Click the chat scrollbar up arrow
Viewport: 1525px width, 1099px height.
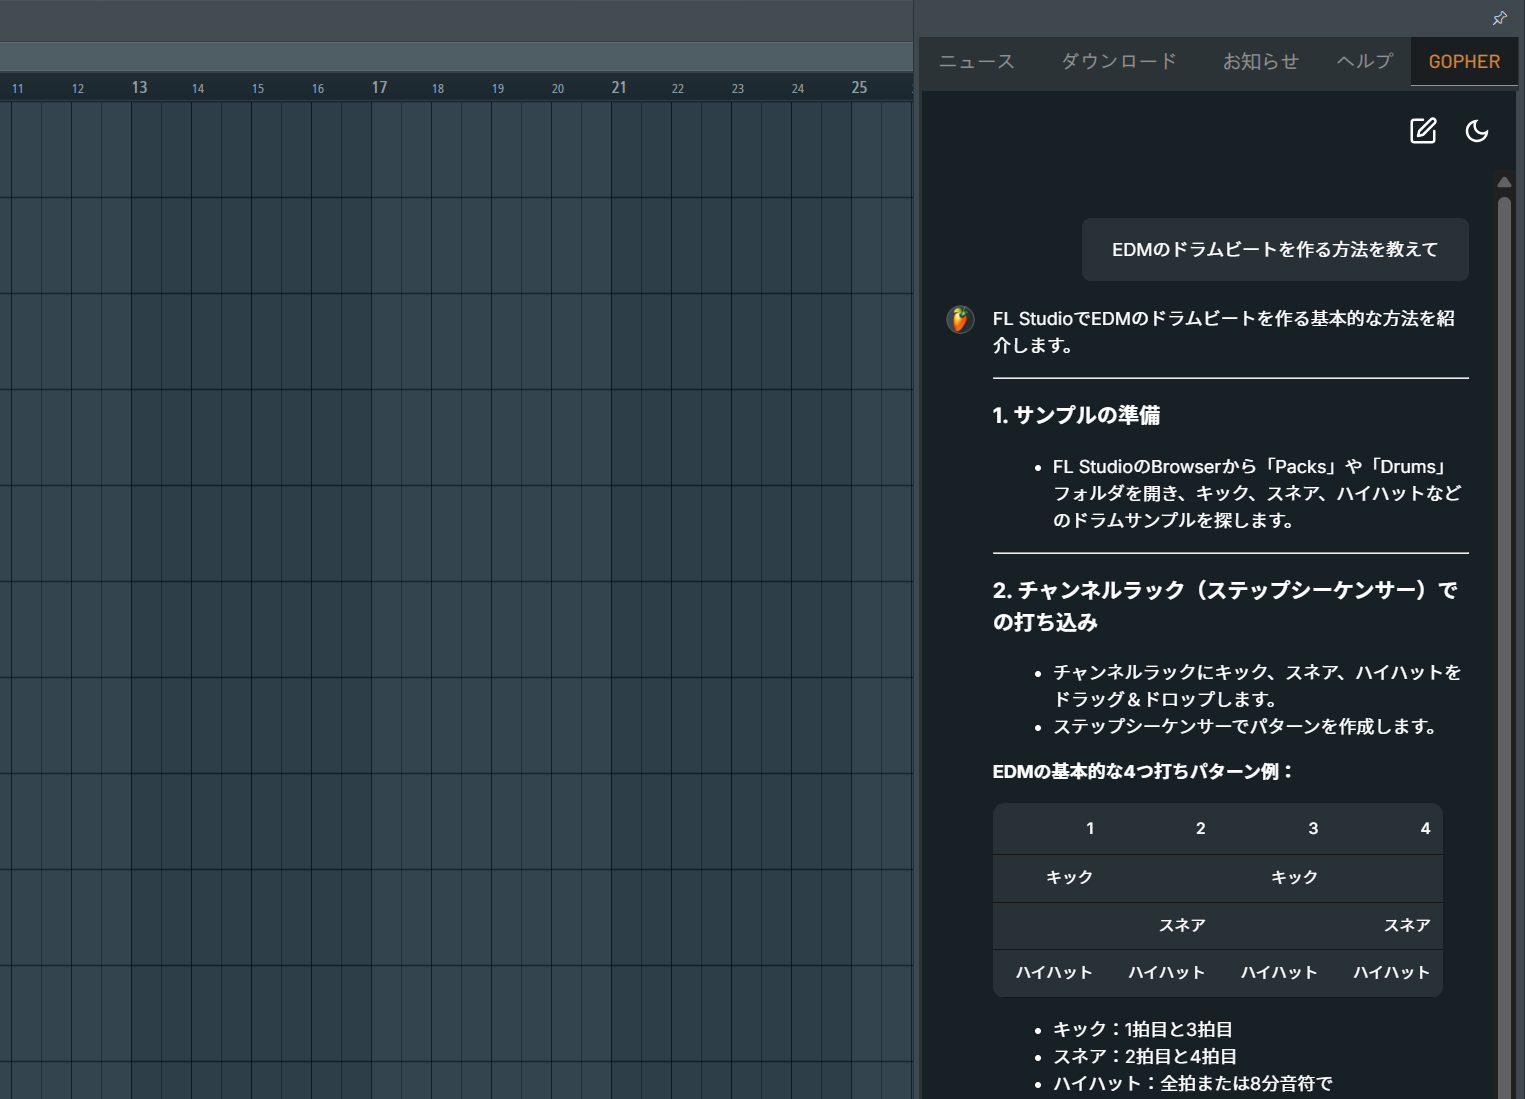(1504, 182)
